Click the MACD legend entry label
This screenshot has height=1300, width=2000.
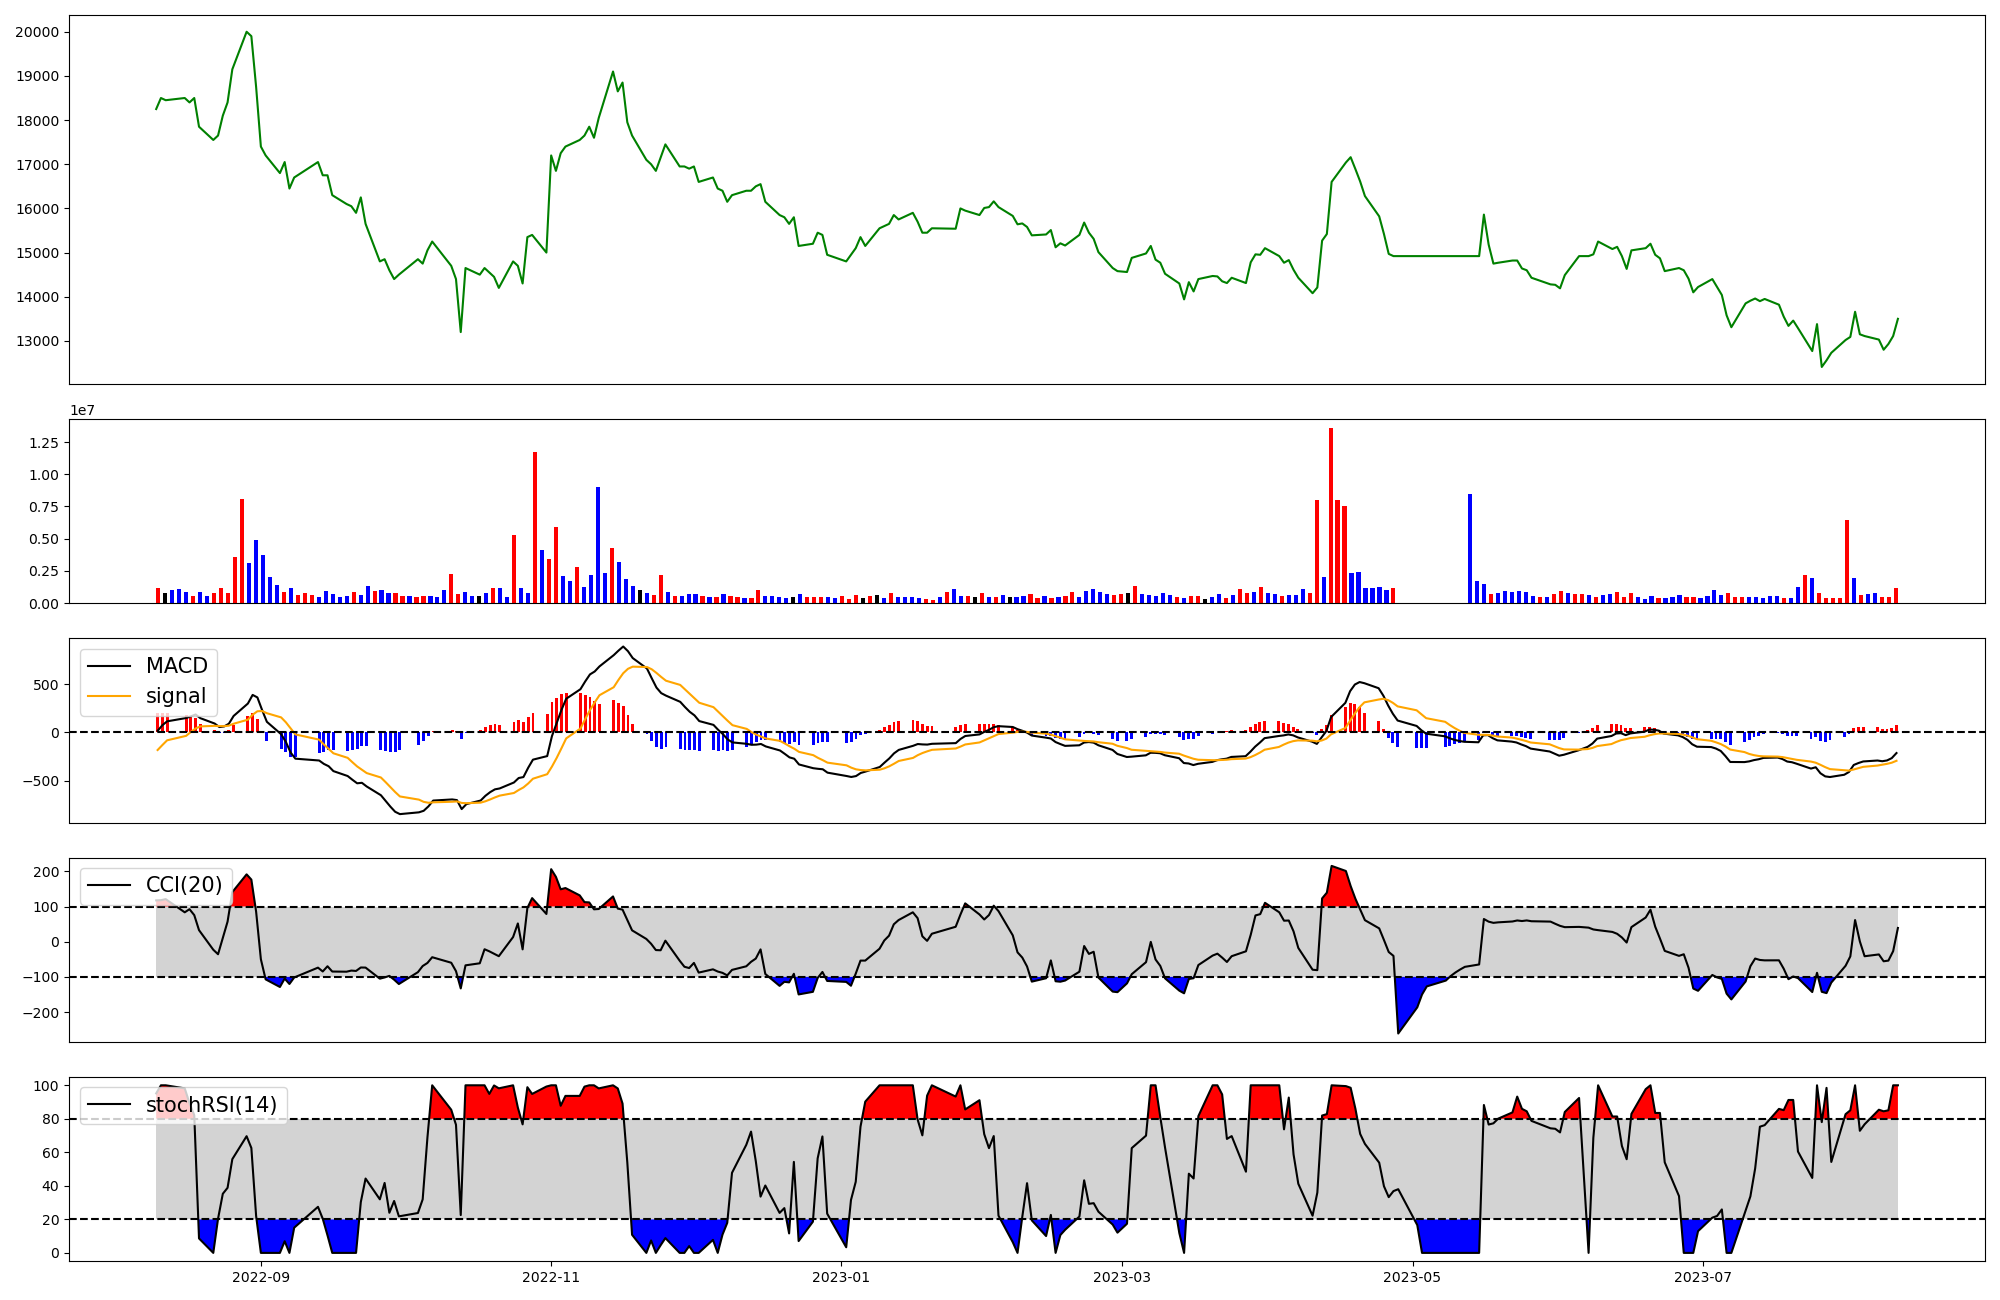[176, 666]
